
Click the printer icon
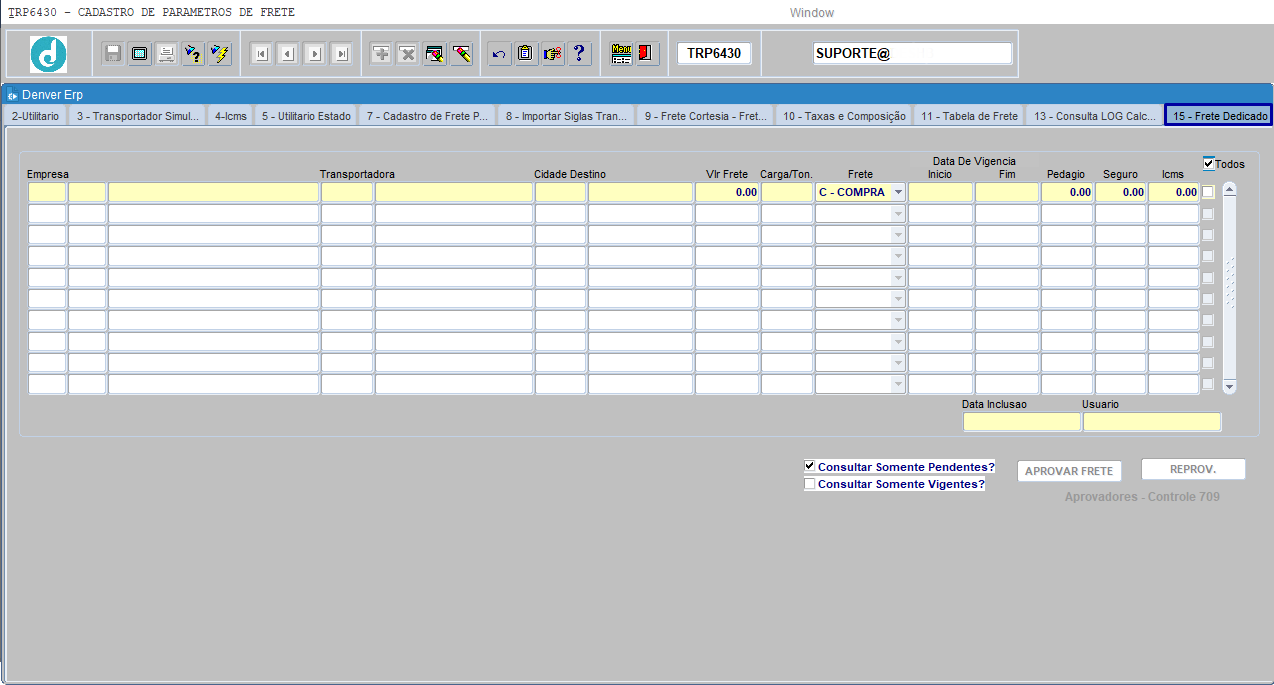pos(167,54)
